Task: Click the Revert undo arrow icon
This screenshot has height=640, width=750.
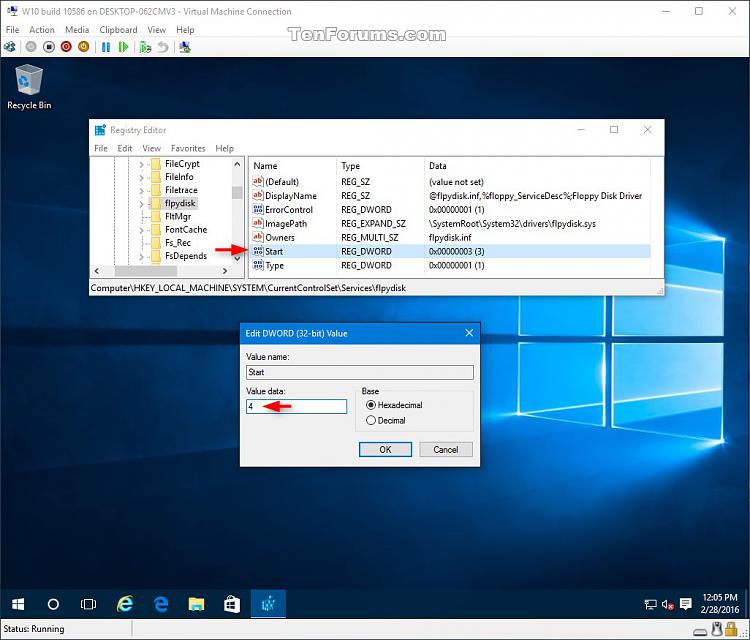Action: coord(163,47)
